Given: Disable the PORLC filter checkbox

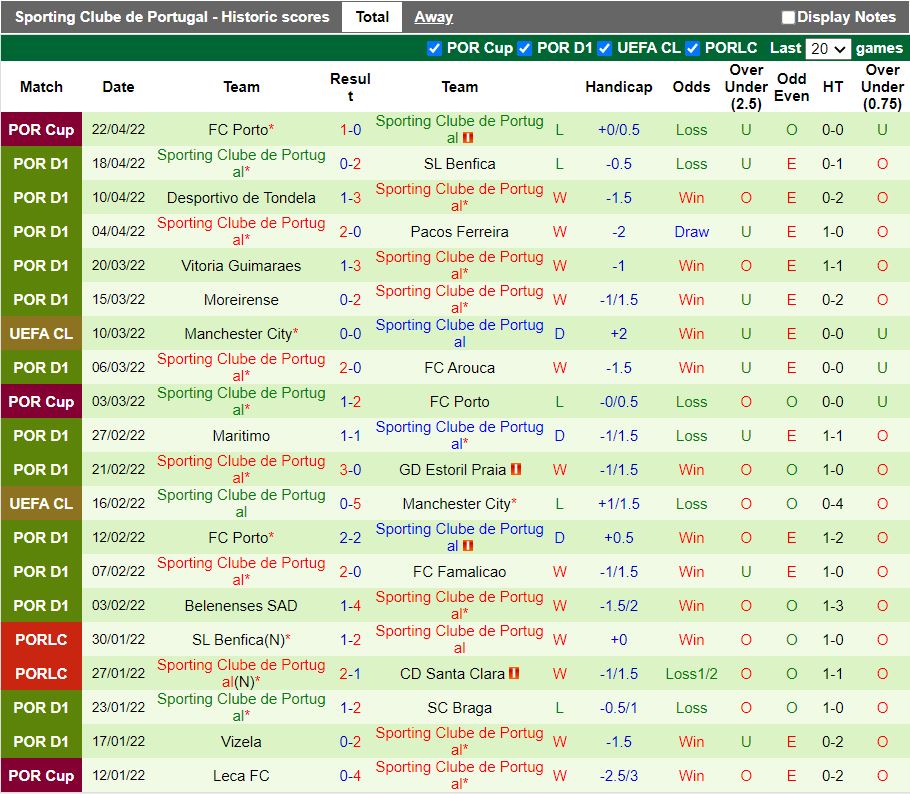Looking at the screenshot, I should [x=692, y=48].
